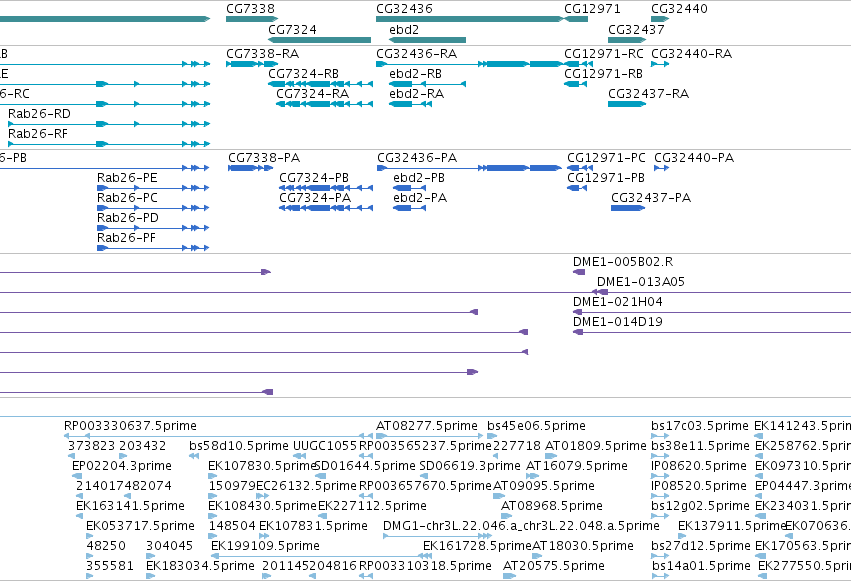851x581 pixels.
Task: Open EST EK183034.5prime
Action: tap(200, 566)
